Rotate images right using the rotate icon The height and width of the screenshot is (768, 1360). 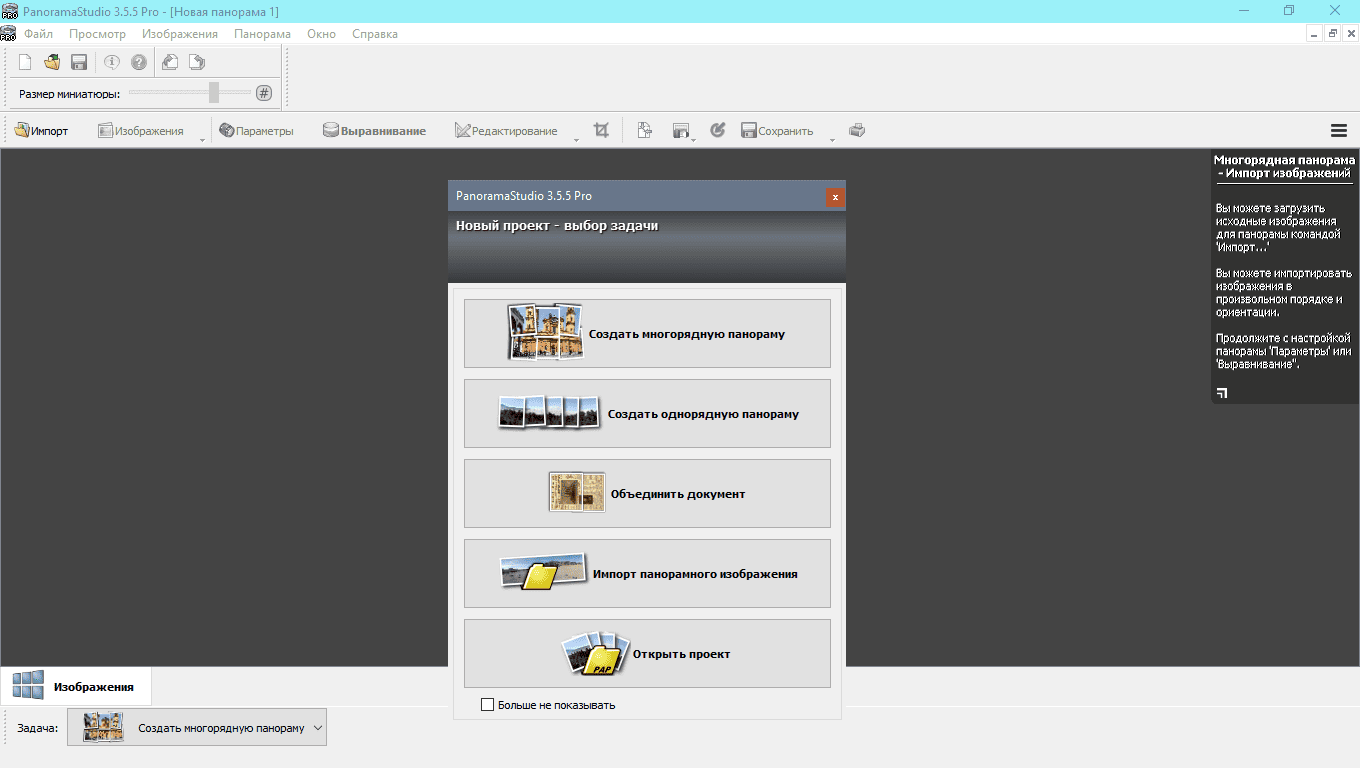pos(197,62)
